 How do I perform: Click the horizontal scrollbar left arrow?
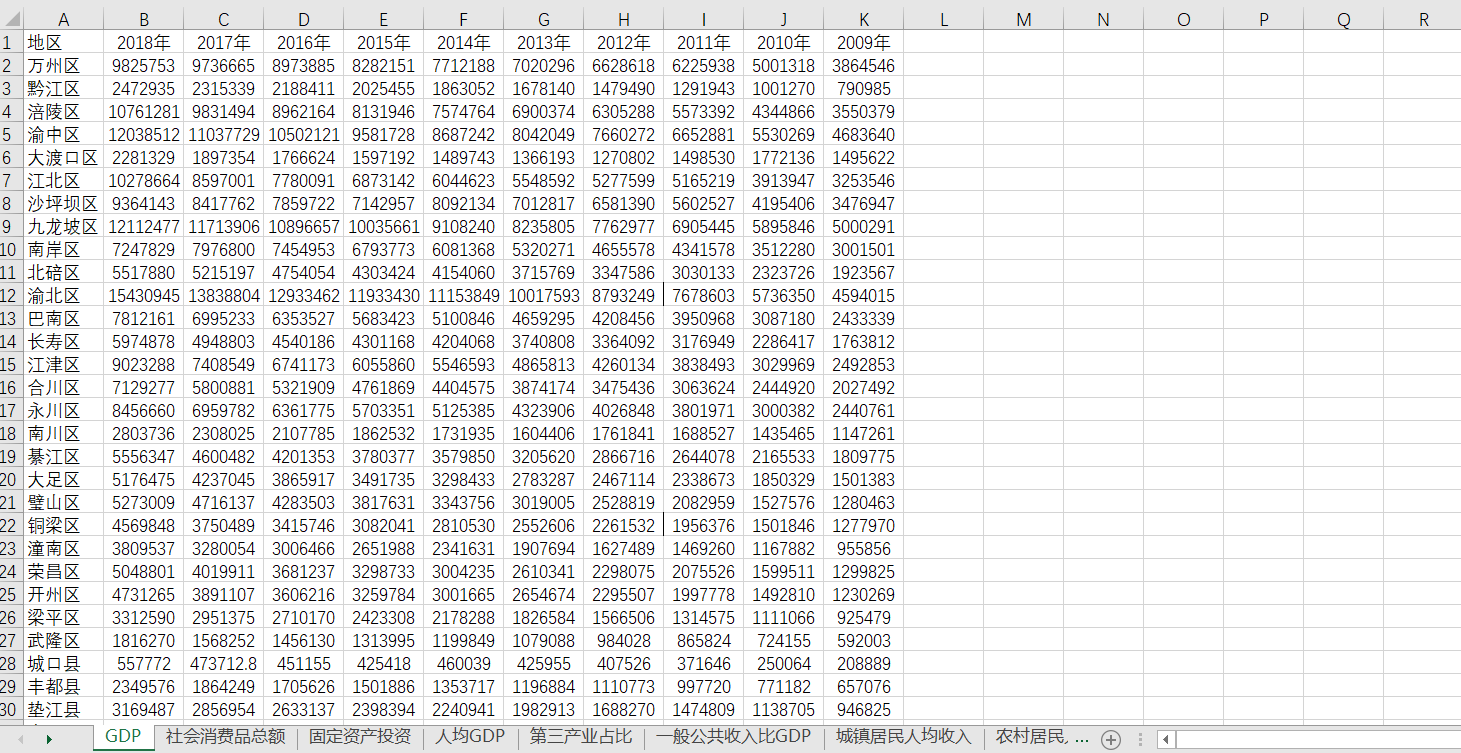pyautogui.click(x=1165, y=739)
